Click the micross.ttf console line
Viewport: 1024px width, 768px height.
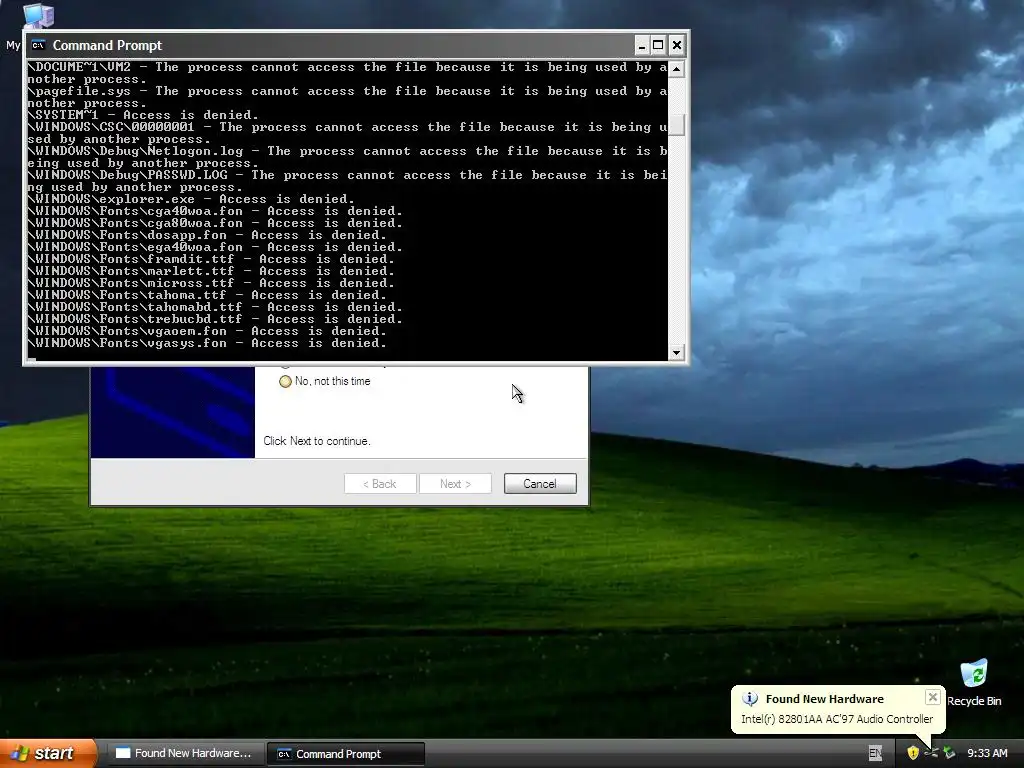211,283
